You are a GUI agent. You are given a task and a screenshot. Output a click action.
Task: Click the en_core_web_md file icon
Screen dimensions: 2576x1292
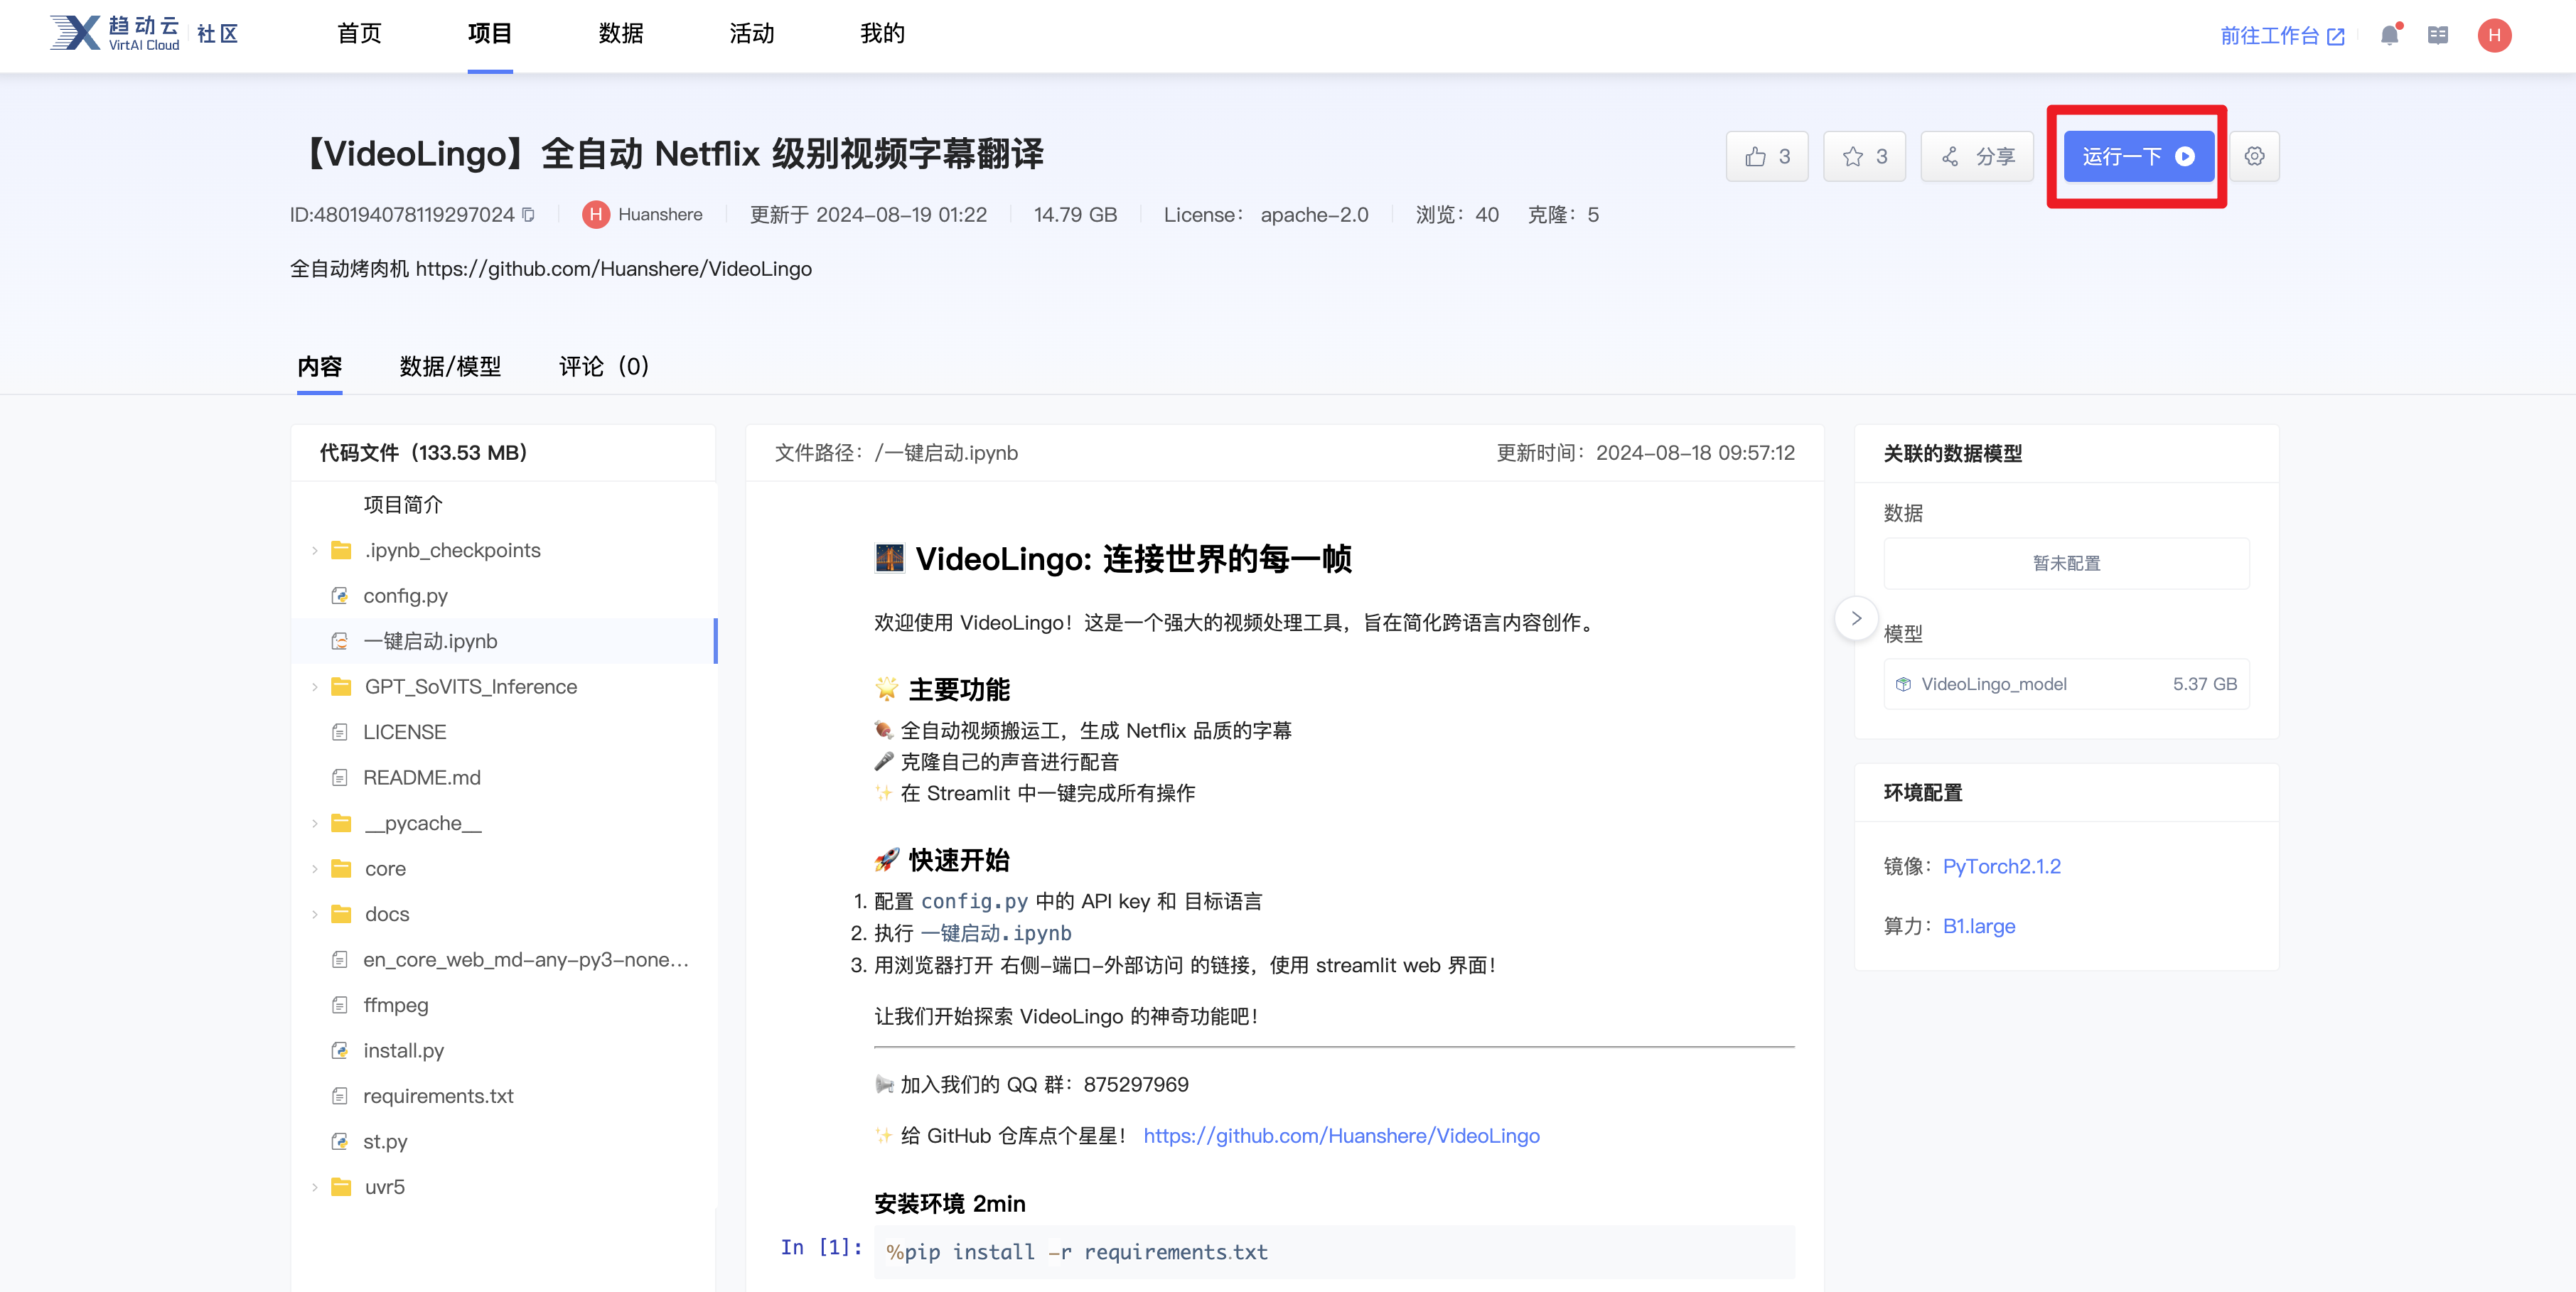pos(340,960)
